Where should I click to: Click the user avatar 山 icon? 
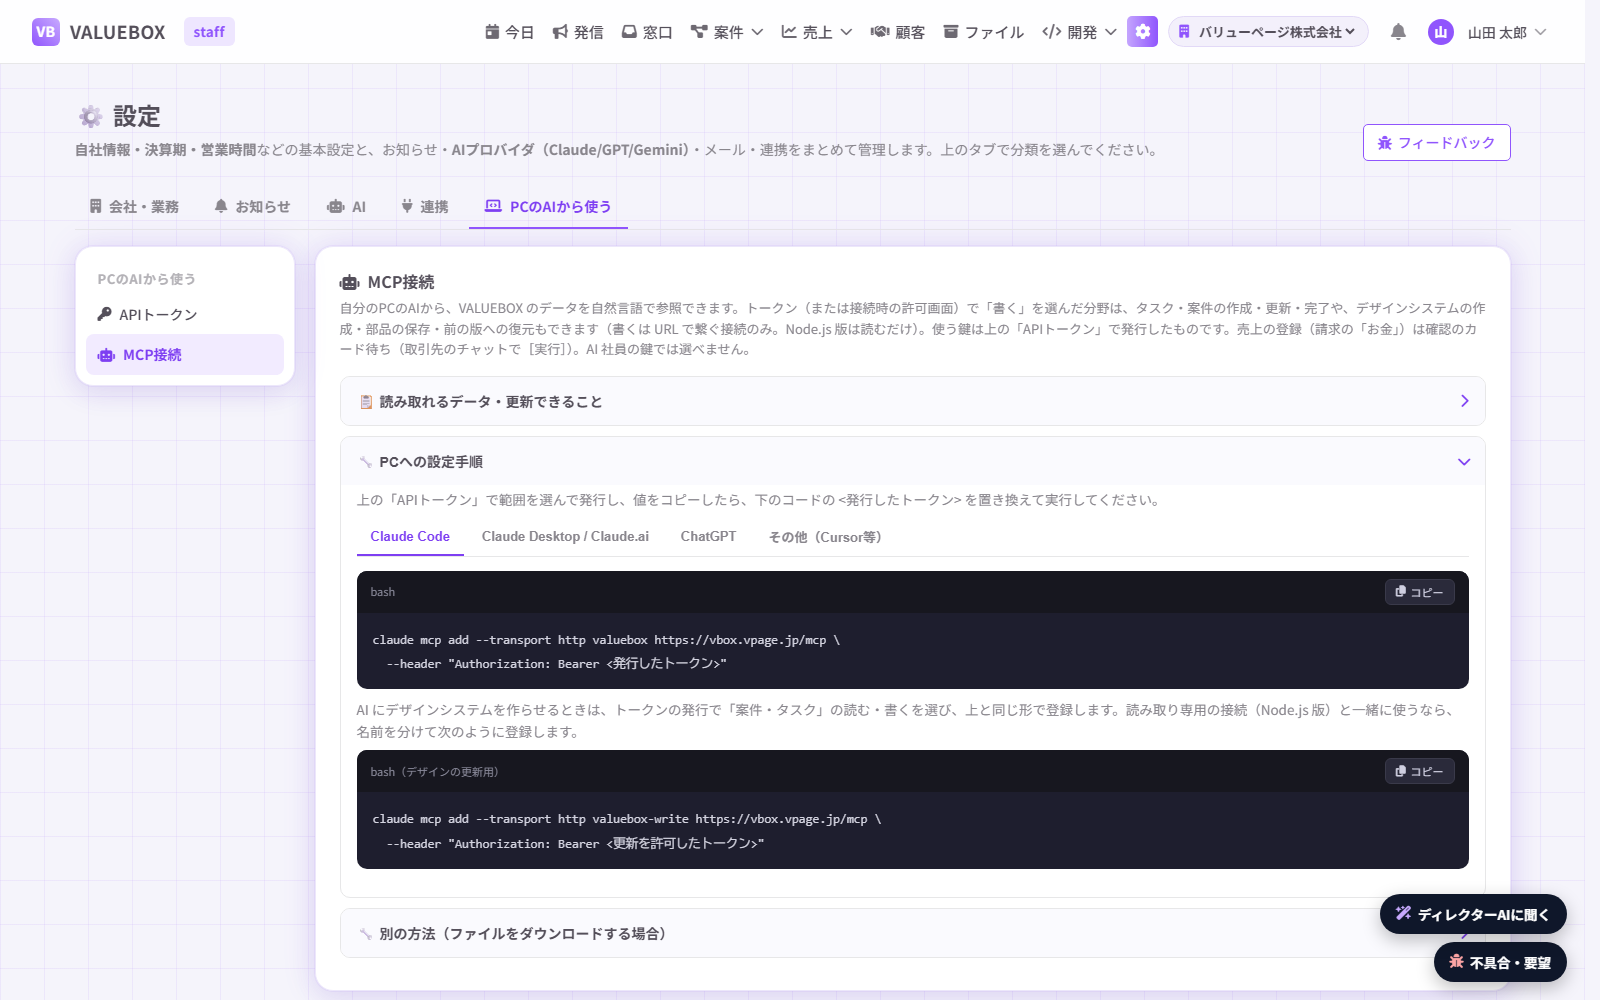click(x=1441, y=32)
